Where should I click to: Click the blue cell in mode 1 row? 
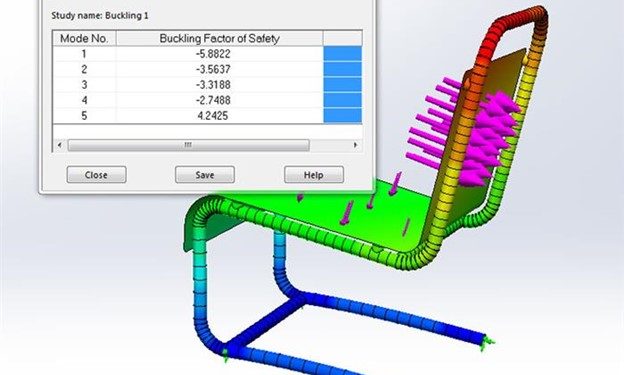pos(343,54)
